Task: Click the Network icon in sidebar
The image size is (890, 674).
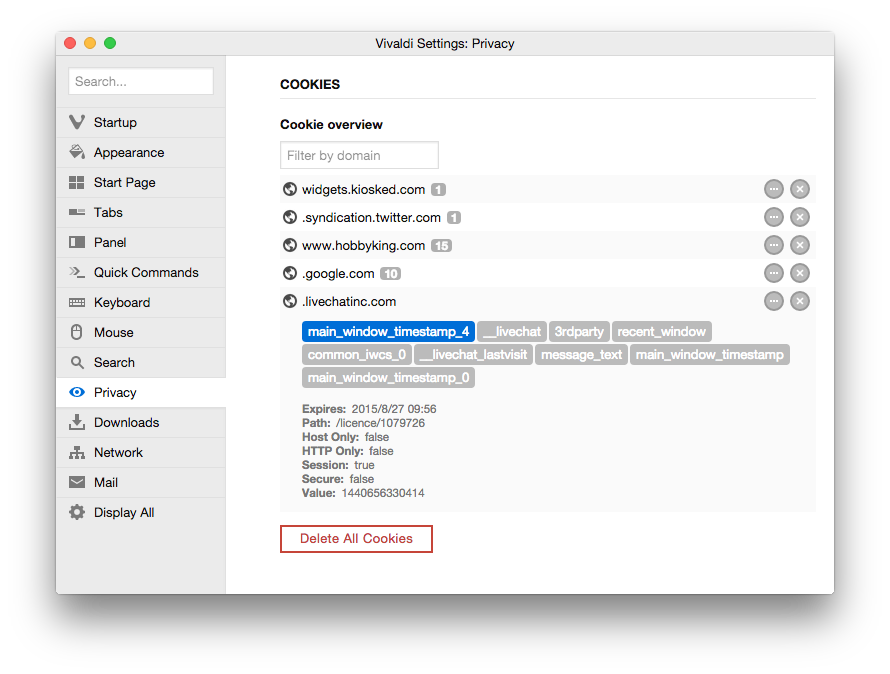Action: tap(77, 453)
